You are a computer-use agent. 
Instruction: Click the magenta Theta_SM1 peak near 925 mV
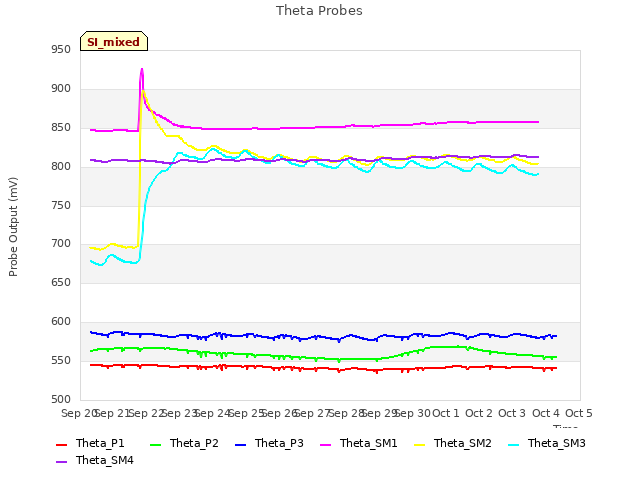(x=142, y=69)
